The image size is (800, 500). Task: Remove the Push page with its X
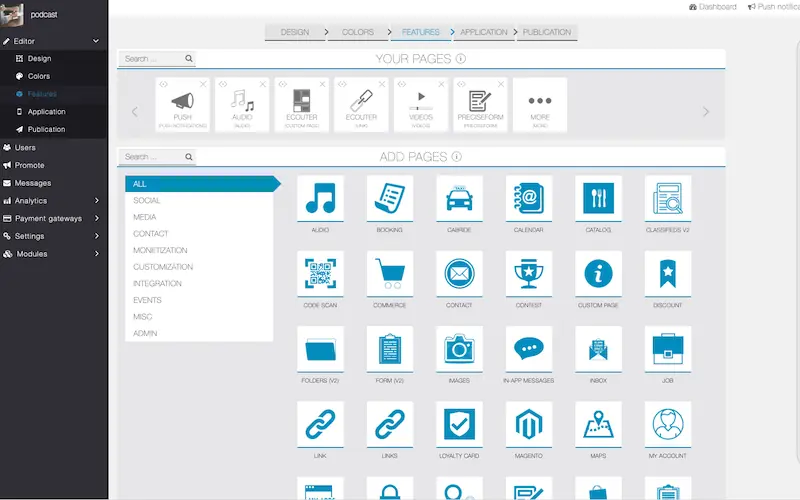pyautogui.click(x=203, y=84)
